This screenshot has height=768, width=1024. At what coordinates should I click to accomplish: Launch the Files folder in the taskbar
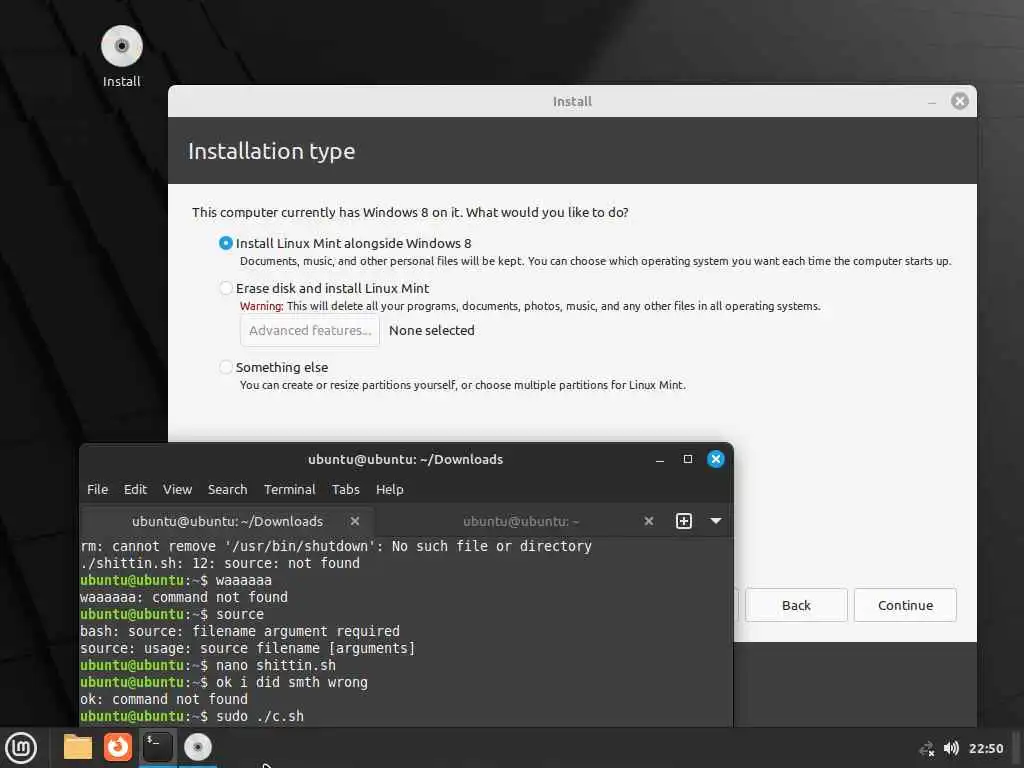[x=78, y=747]
